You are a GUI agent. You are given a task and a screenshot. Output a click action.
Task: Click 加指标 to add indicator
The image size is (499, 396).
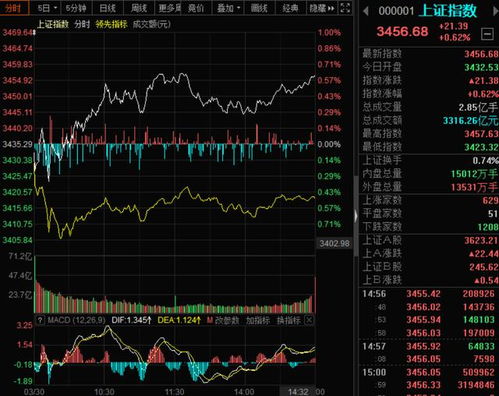[x=258, y=320]
